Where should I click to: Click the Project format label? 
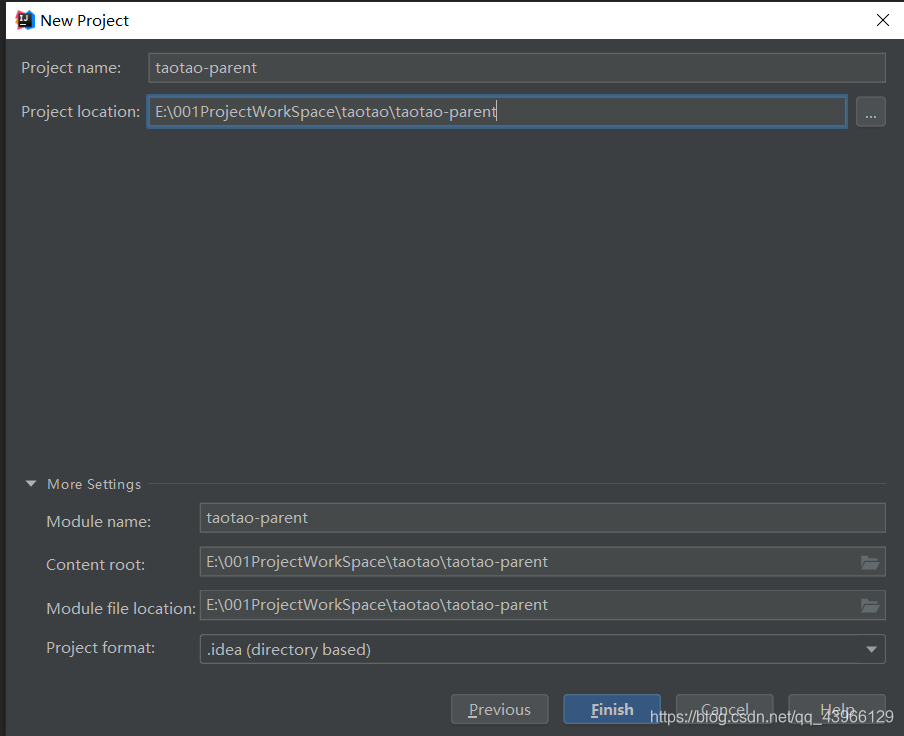coord(100,648)
